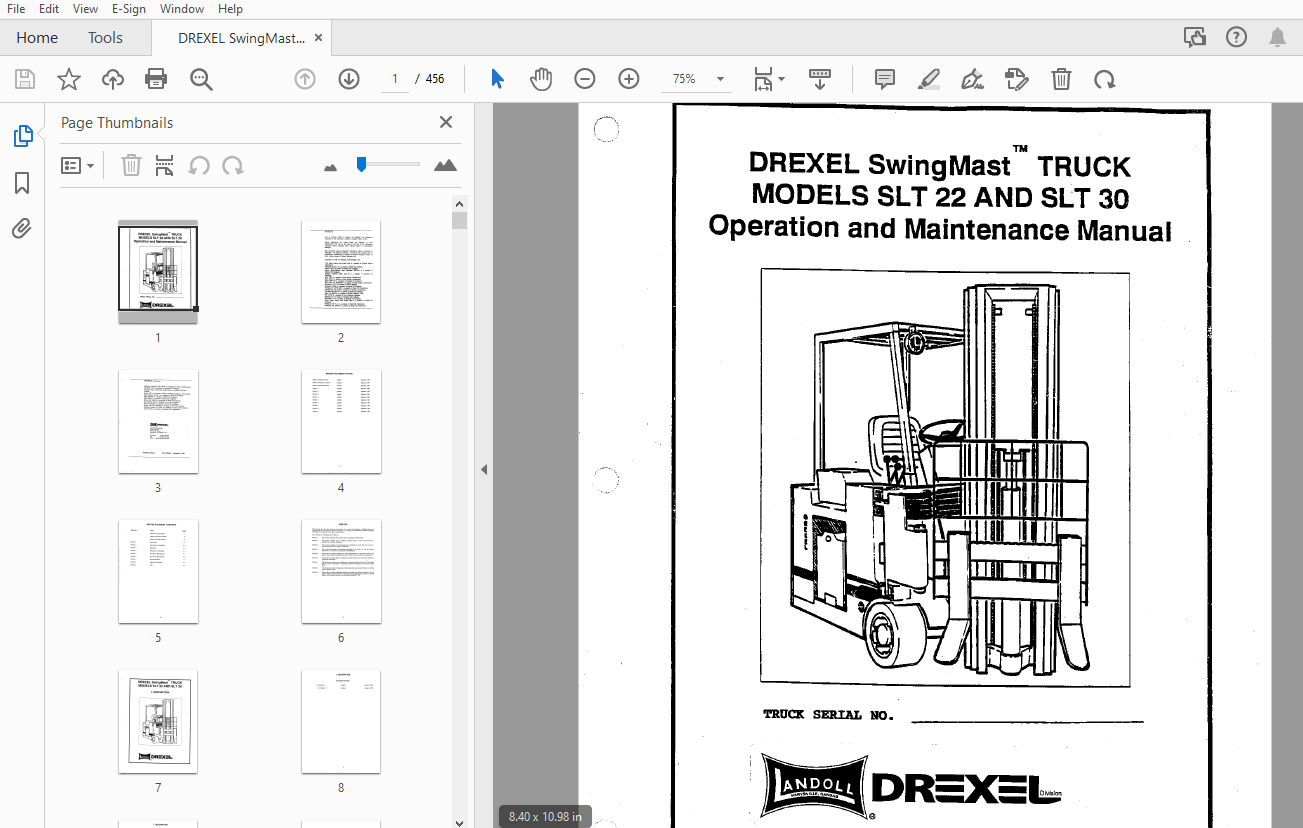Enlarge thumbnail size large mountains icon
The height and width of the screenshot is (828, 1303).
(446, 165)
